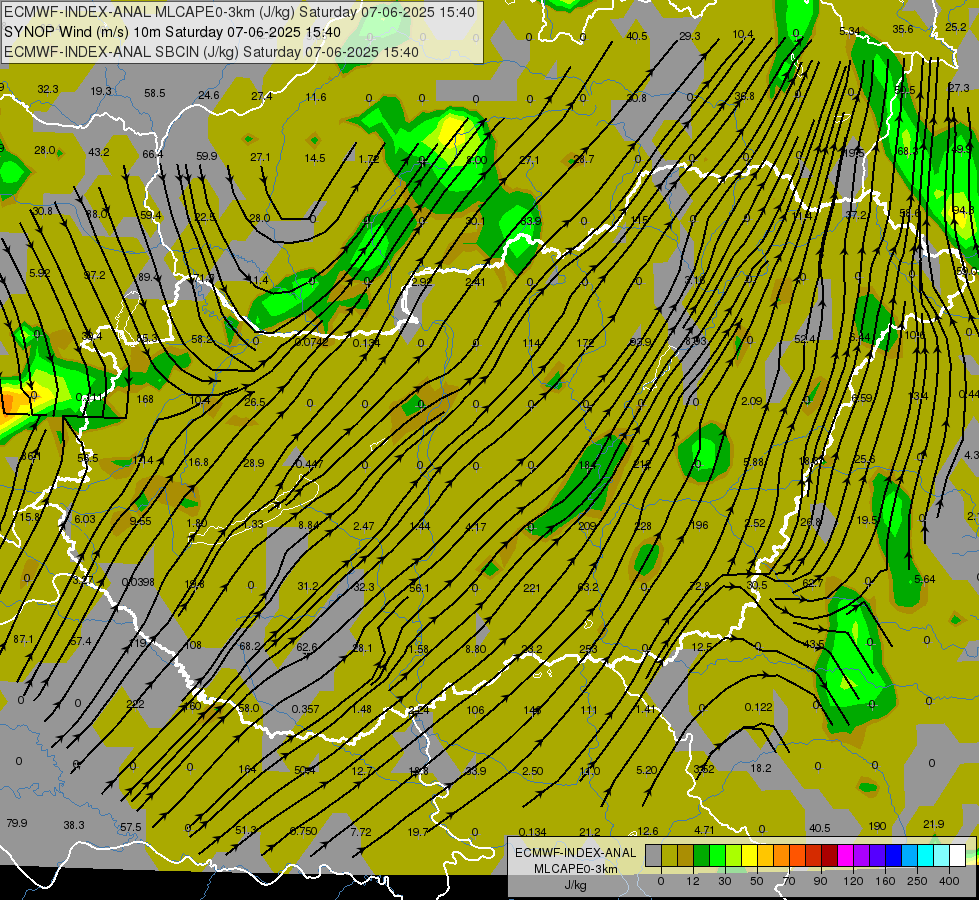
Task: Click the map value 38.3
Action: (74, 825)
